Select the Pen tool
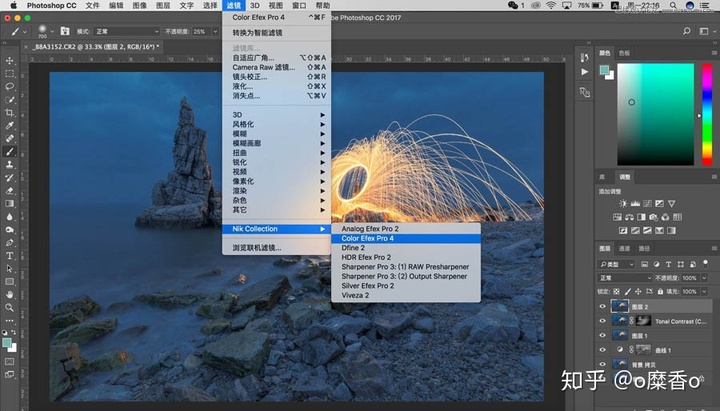 9,242
